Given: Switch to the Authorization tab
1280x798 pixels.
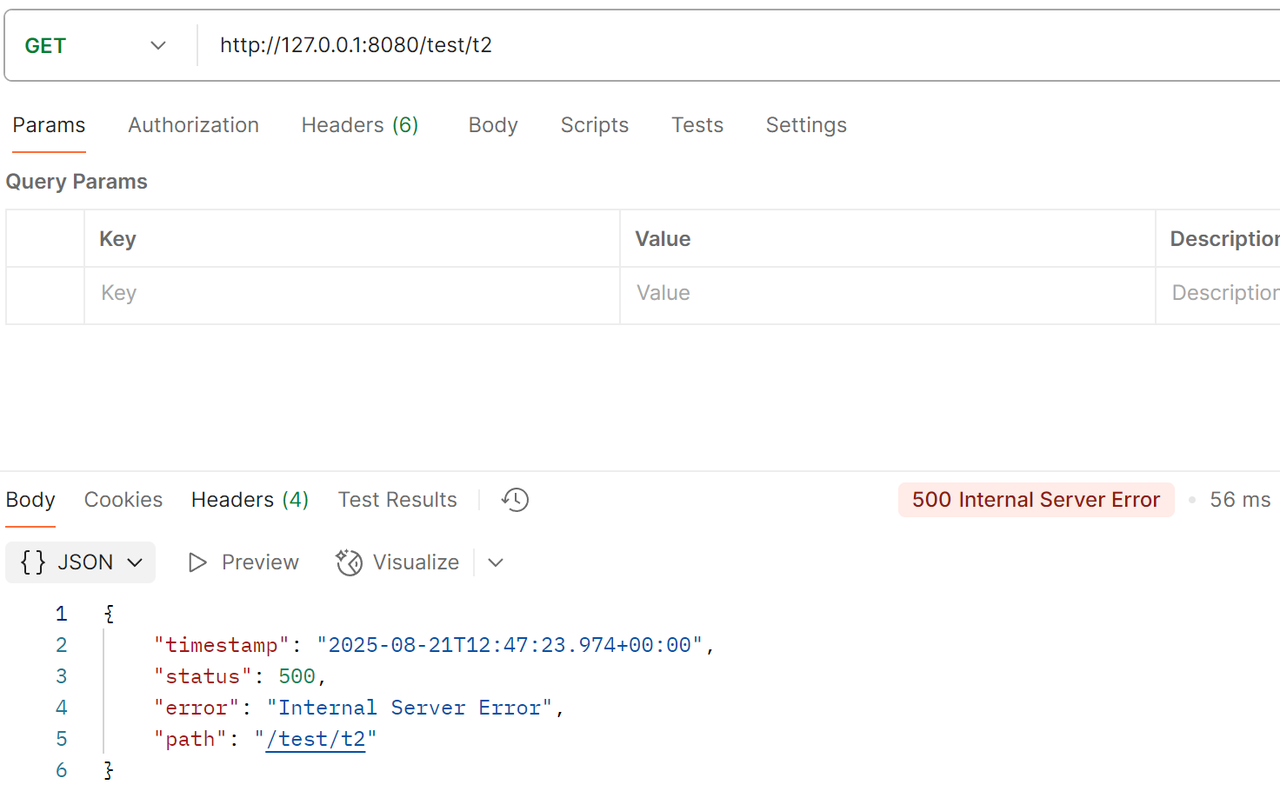Looking at the screenshot, I should (x=193, y=125).
